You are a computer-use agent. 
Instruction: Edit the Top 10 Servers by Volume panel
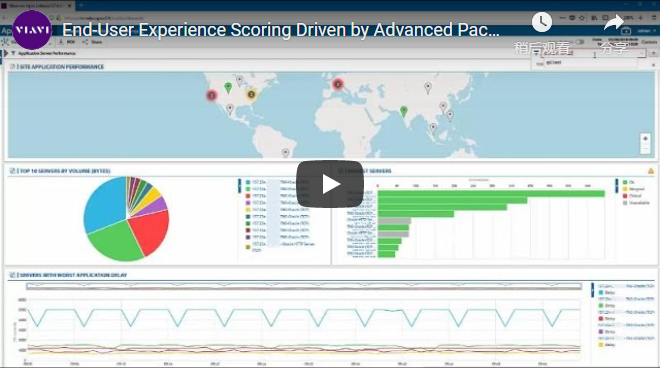pos(13,171)
